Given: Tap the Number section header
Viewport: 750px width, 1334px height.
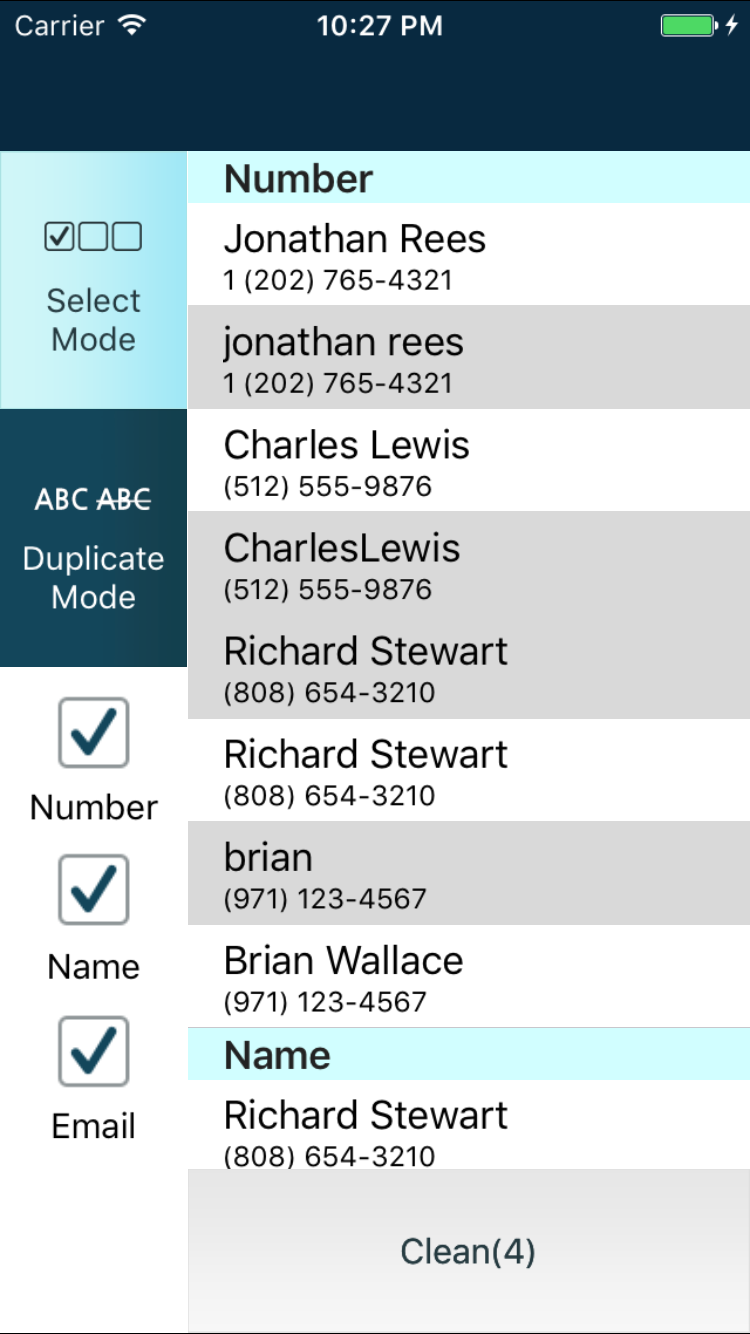Looking at the screenshot, I should pos(468,178).
